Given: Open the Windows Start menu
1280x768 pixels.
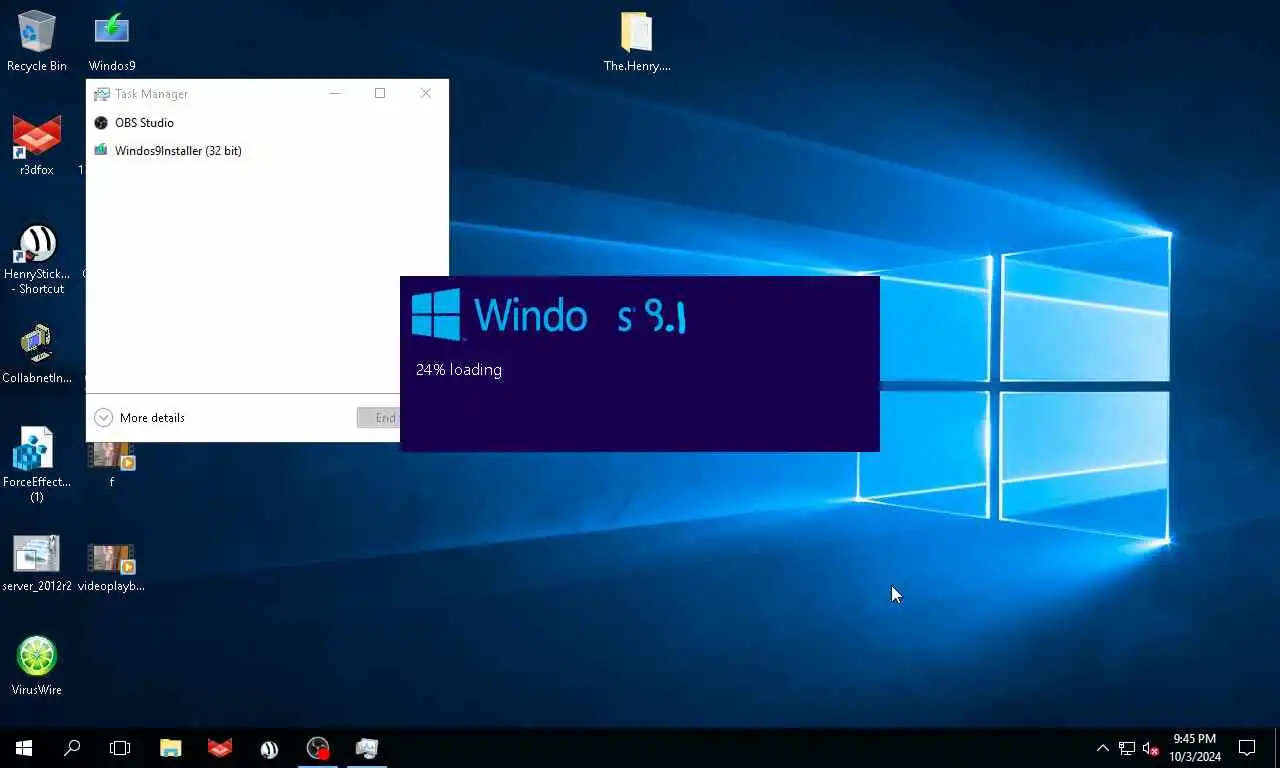Looking at the screenshot, I should pos(24,748).
